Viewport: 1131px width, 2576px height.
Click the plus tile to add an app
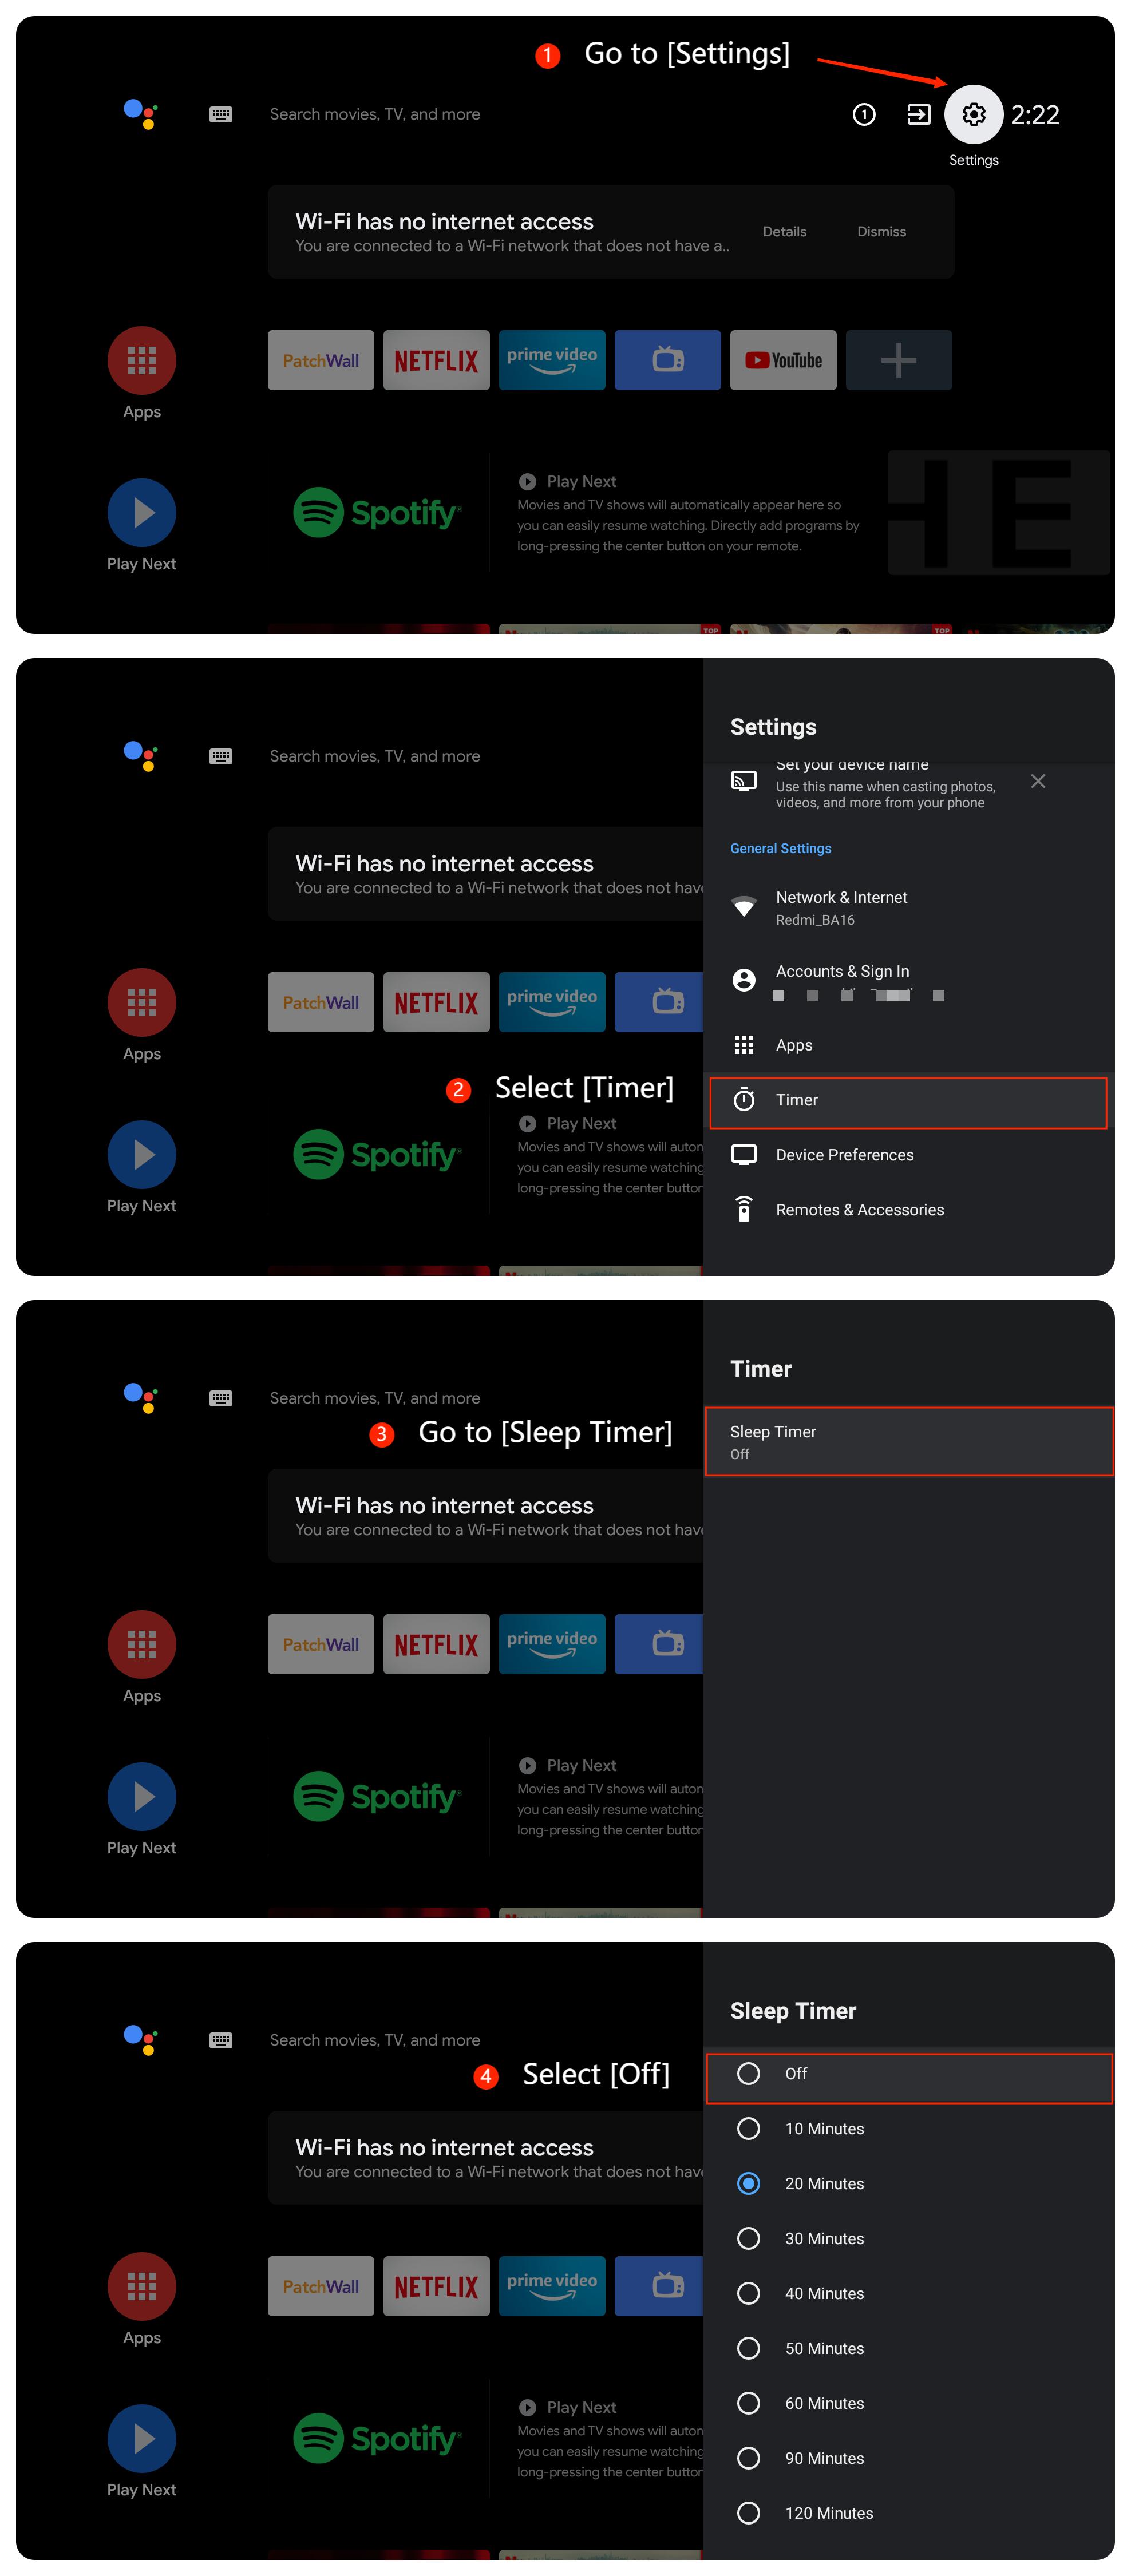tap(898, 360)
